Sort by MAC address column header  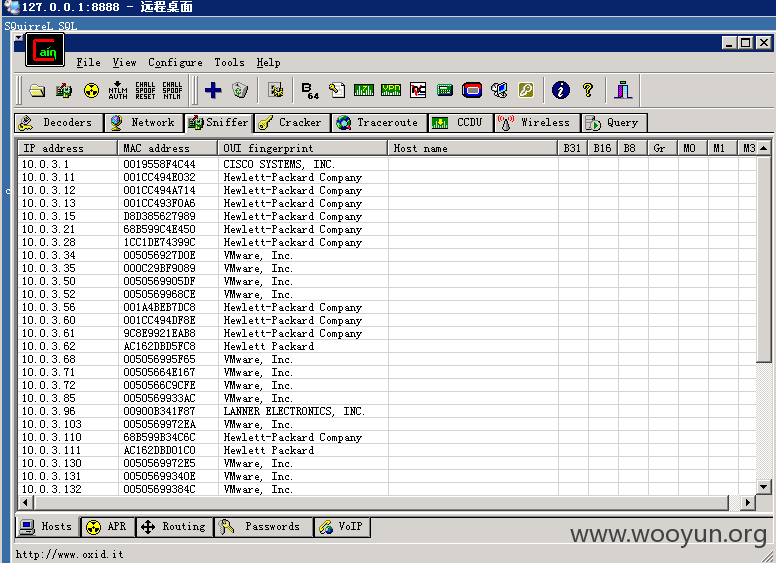[168, 148]
